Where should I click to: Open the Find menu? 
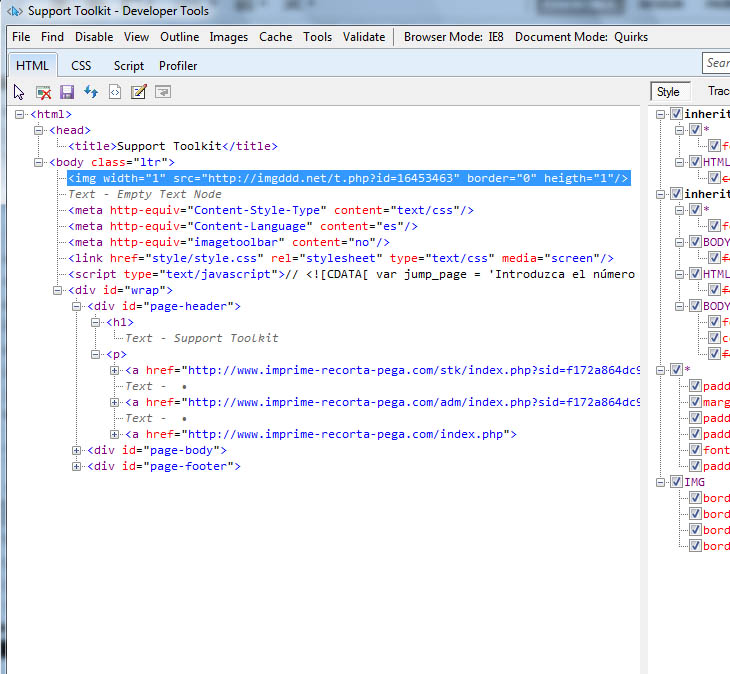[52, 37]
